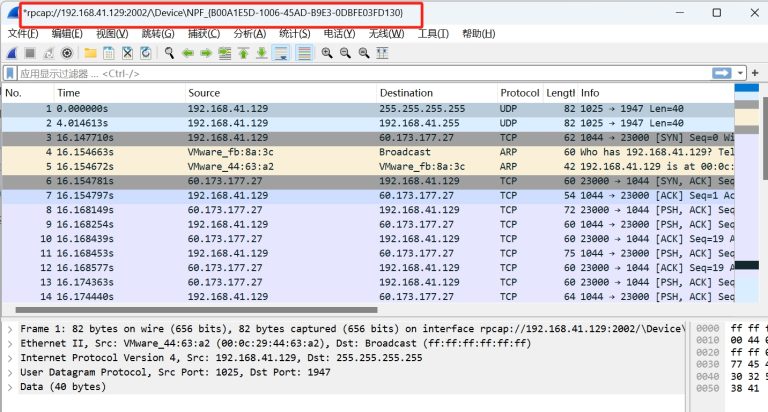Apply display filter with arrow button

pos(721,73)
